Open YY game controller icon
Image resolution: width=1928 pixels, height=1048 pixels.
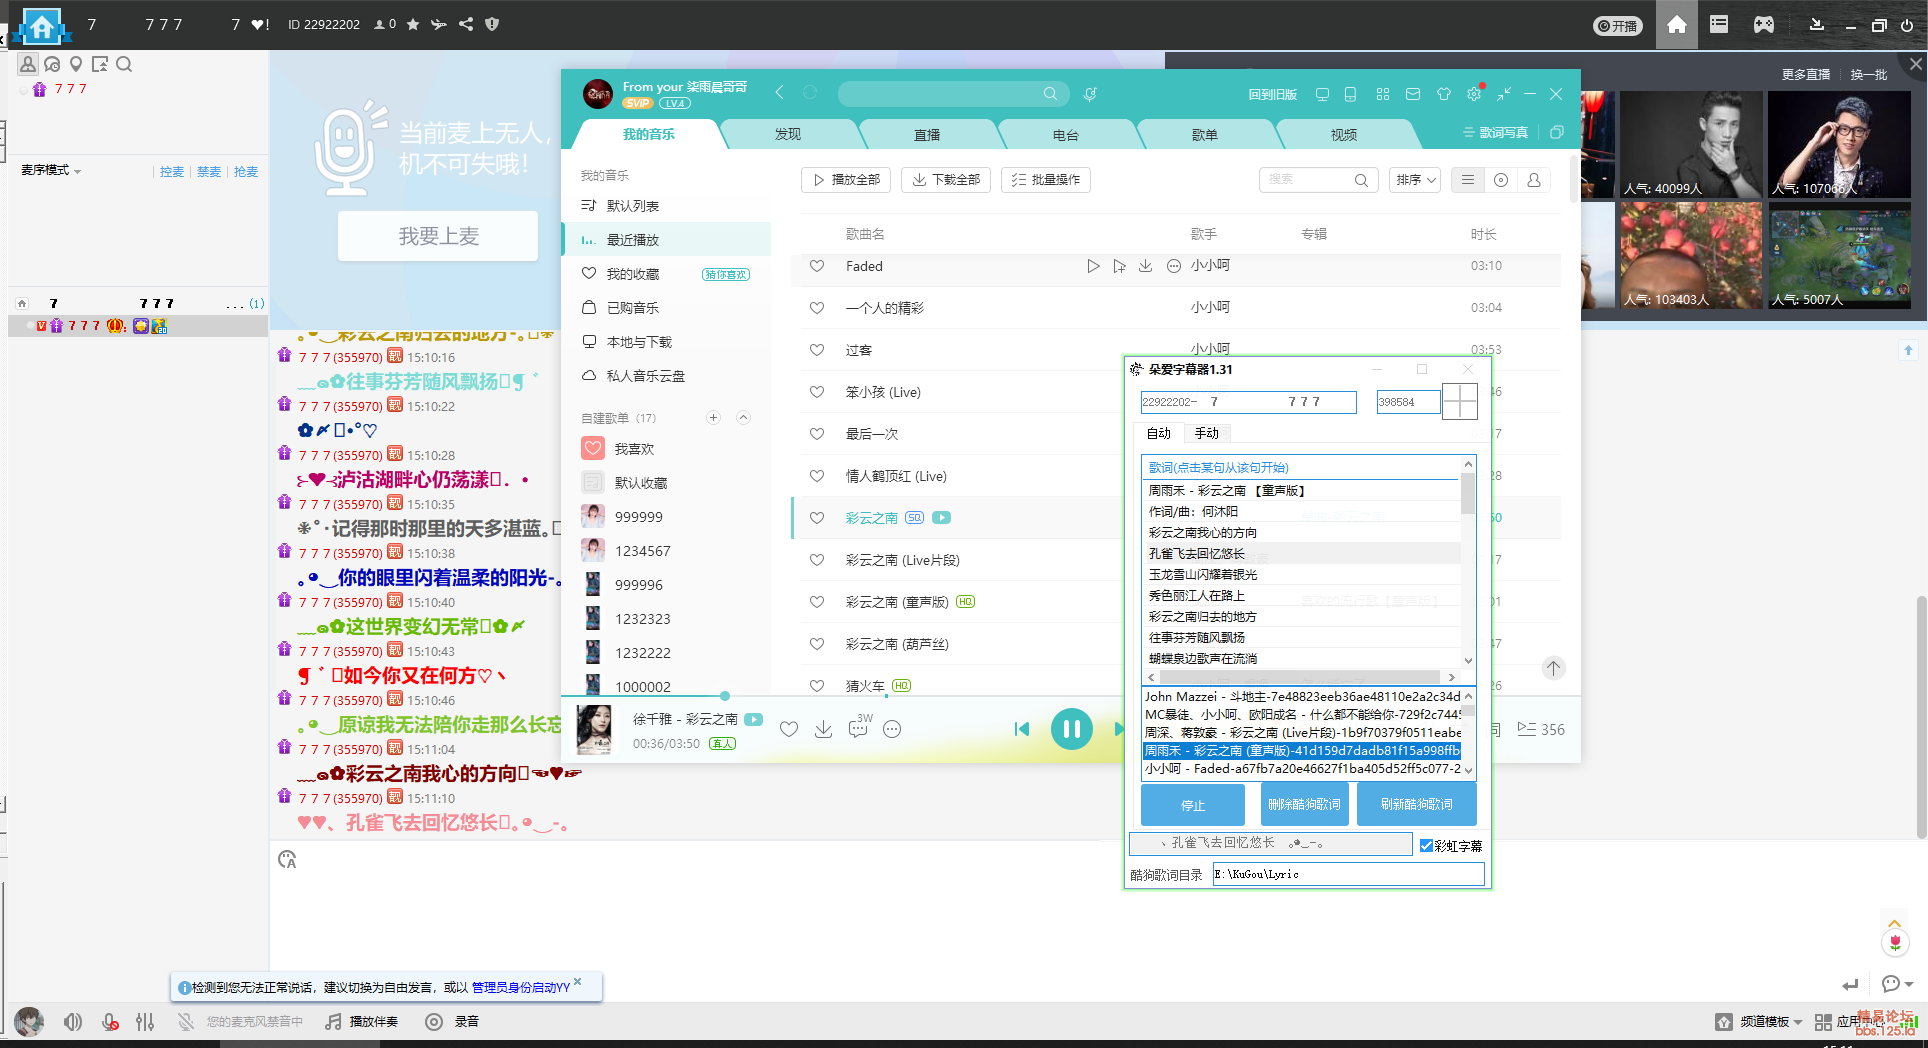(x=1763, y=25)
